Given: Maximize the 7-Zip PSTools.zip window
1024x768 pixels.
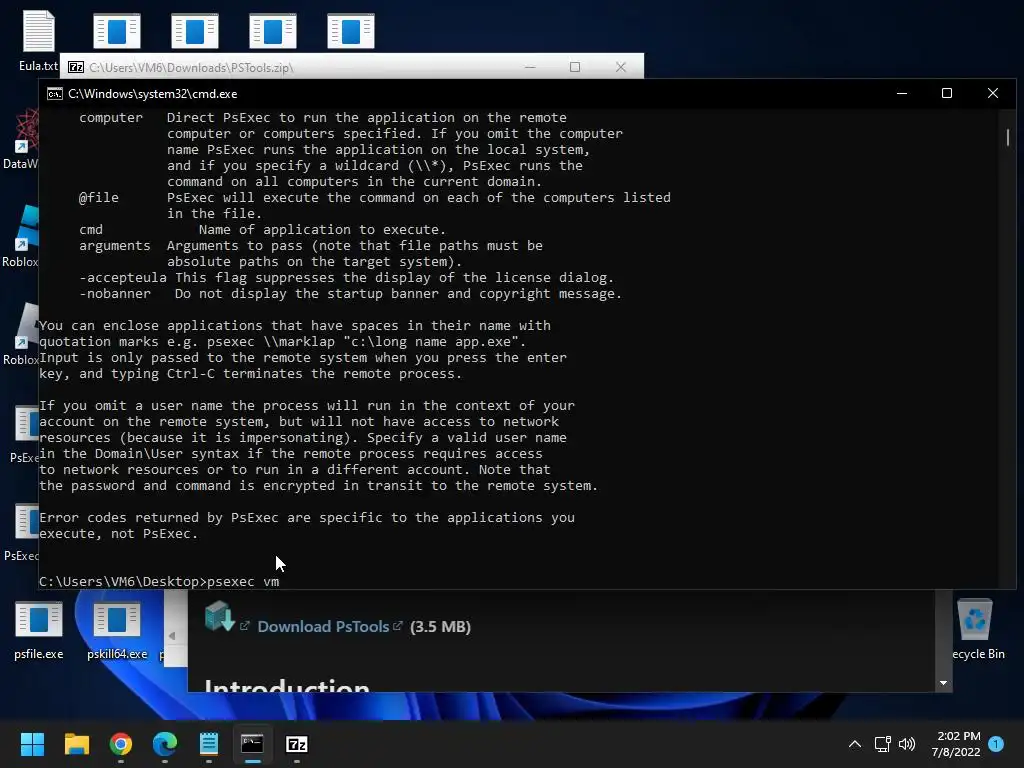Looking at the screenshot, I should pyautogui.click(x=575, y=67).
